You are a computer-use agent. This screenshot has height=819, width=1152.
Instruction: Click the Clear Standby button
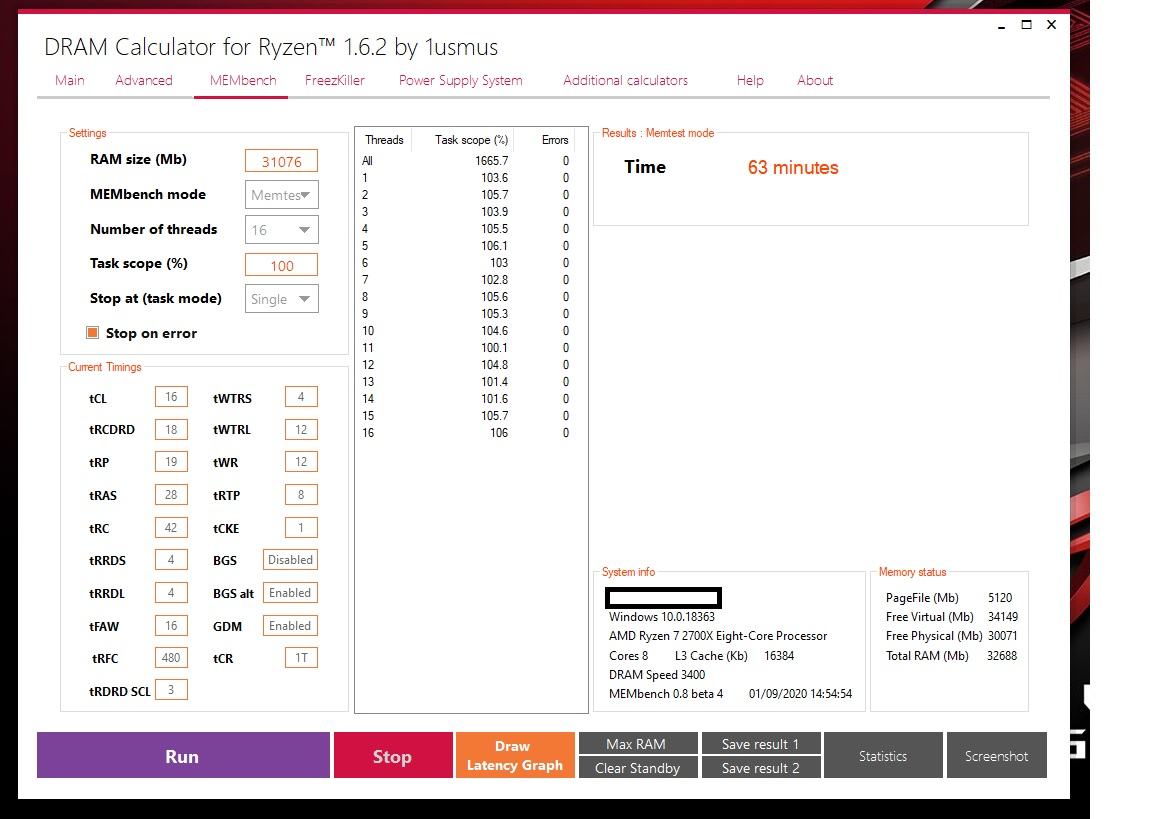(x=638, y=768)
